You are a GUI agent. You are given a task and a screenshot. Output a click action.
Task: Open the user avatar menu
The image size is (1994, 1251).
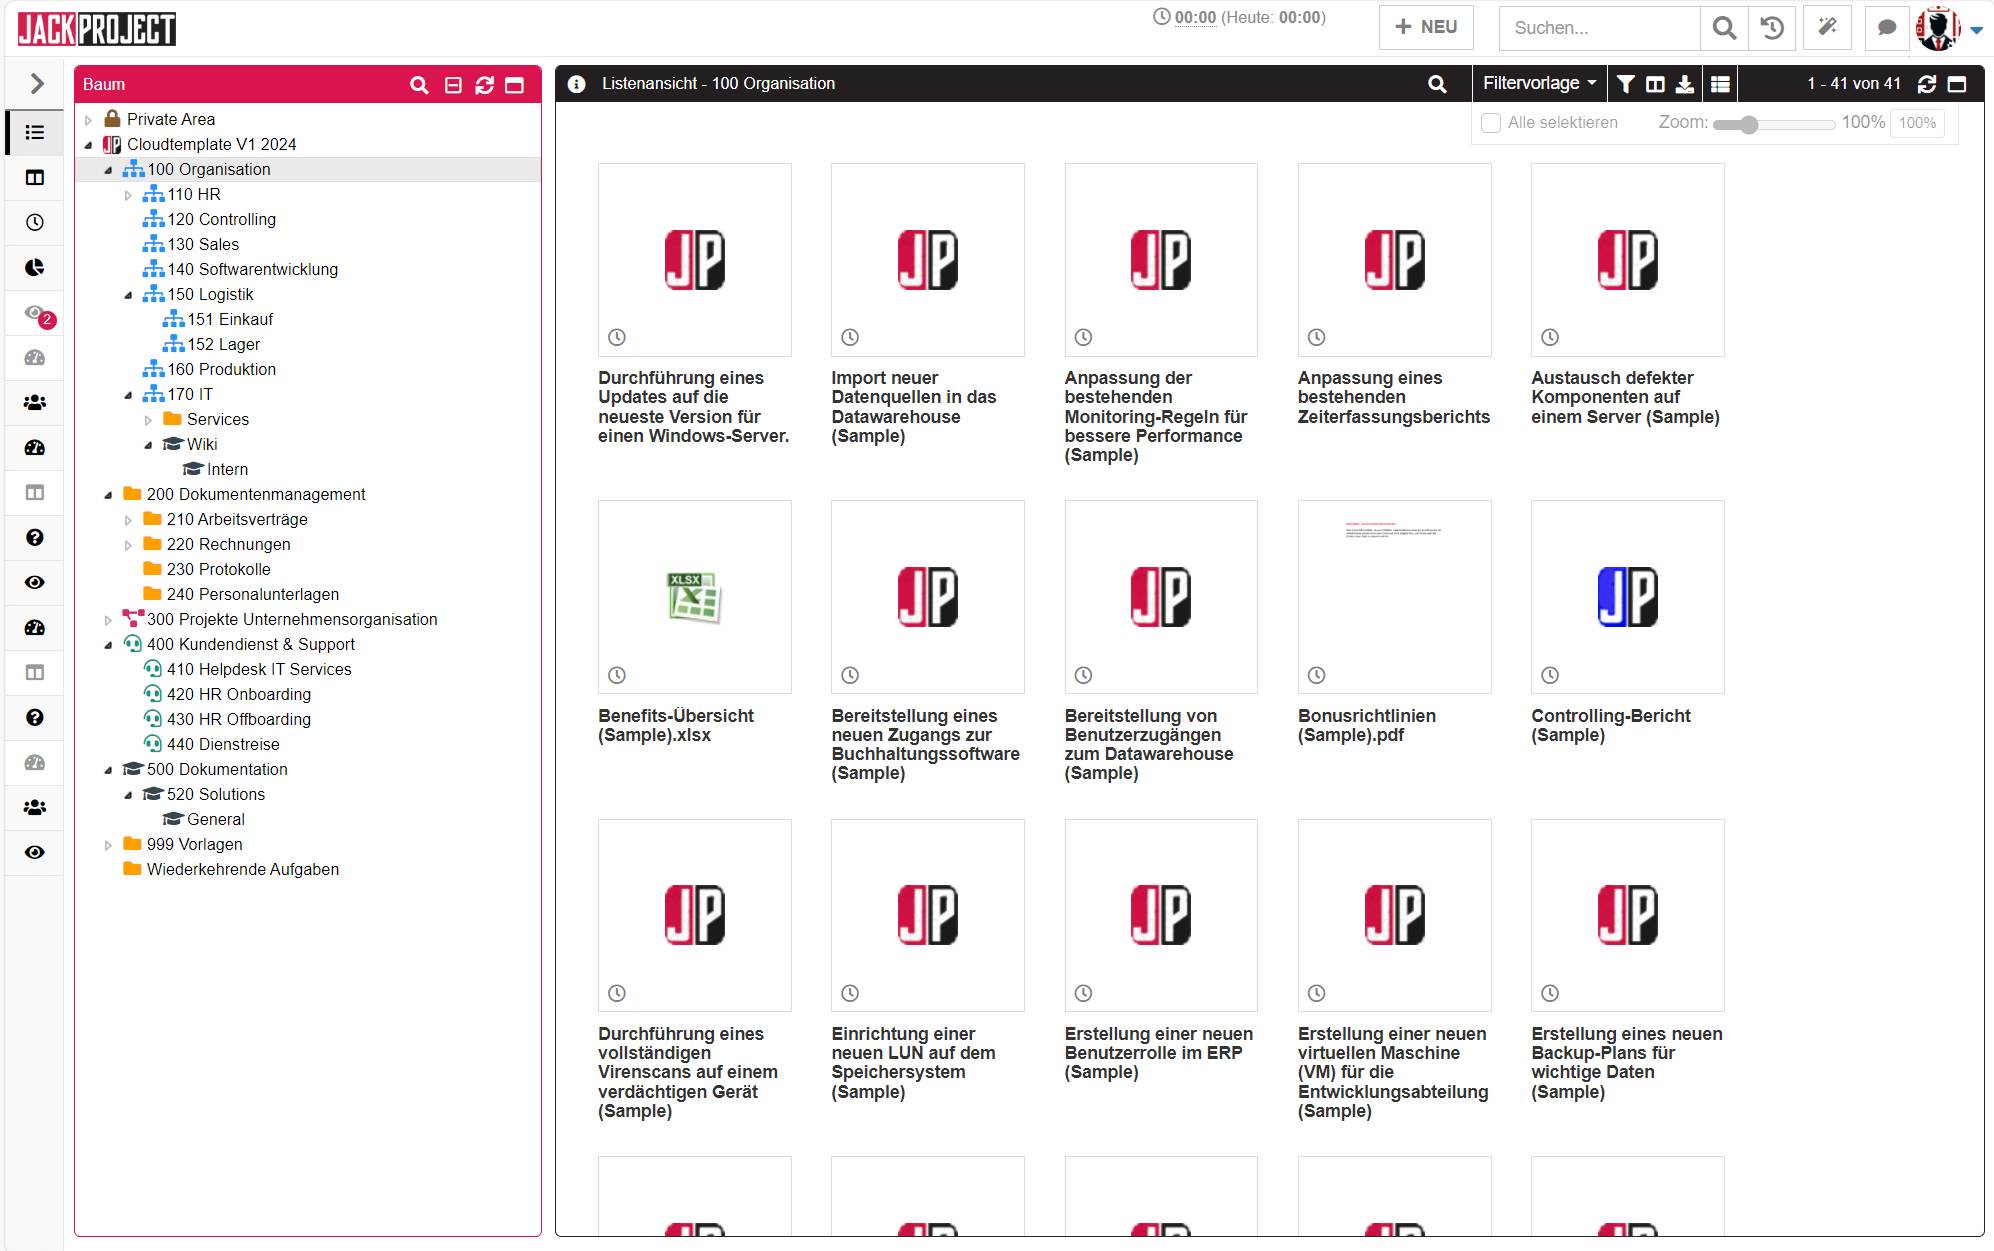[1948, 28]
